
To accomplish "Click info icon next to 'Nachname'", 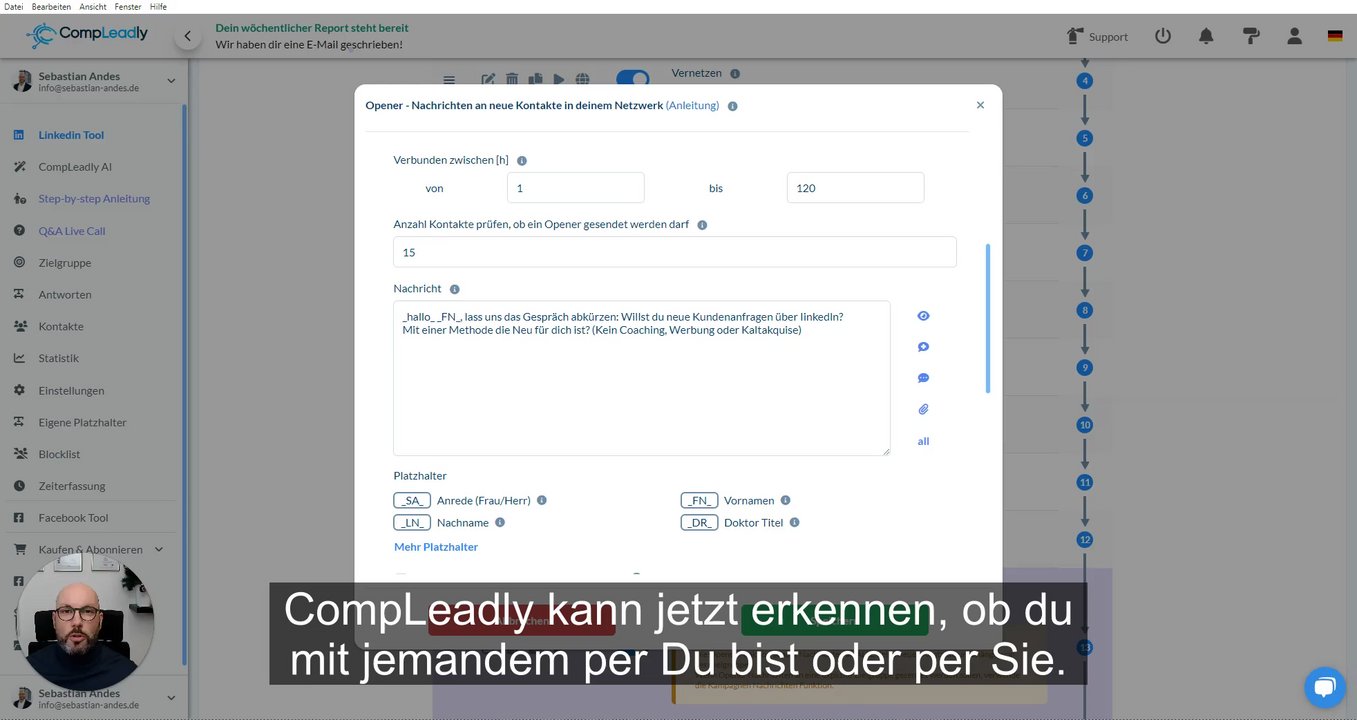I will point(500,522).
